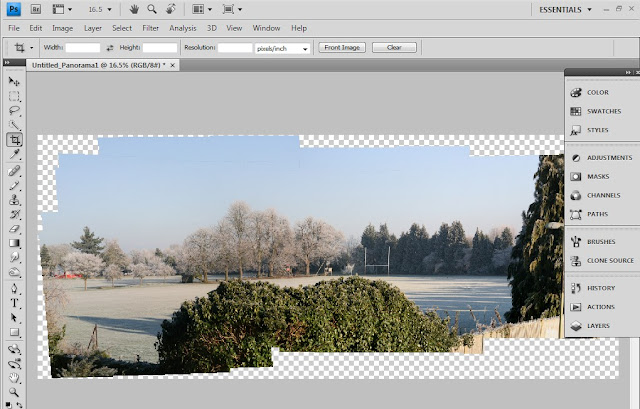
Task: Select the Clone Stamp tool
Action: (14, 200)
